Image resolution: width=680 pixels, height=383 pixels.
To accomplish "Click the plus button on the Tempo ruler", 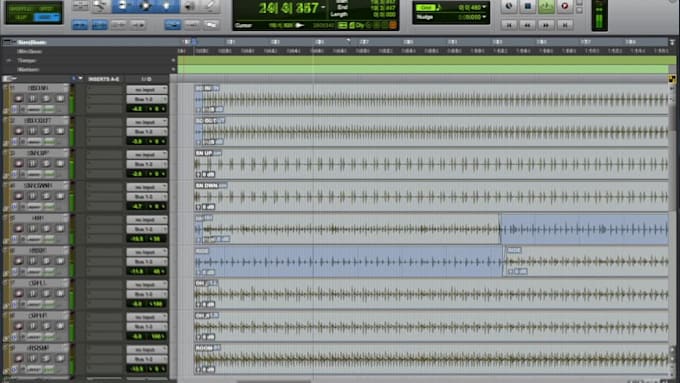I will point(173,61).
